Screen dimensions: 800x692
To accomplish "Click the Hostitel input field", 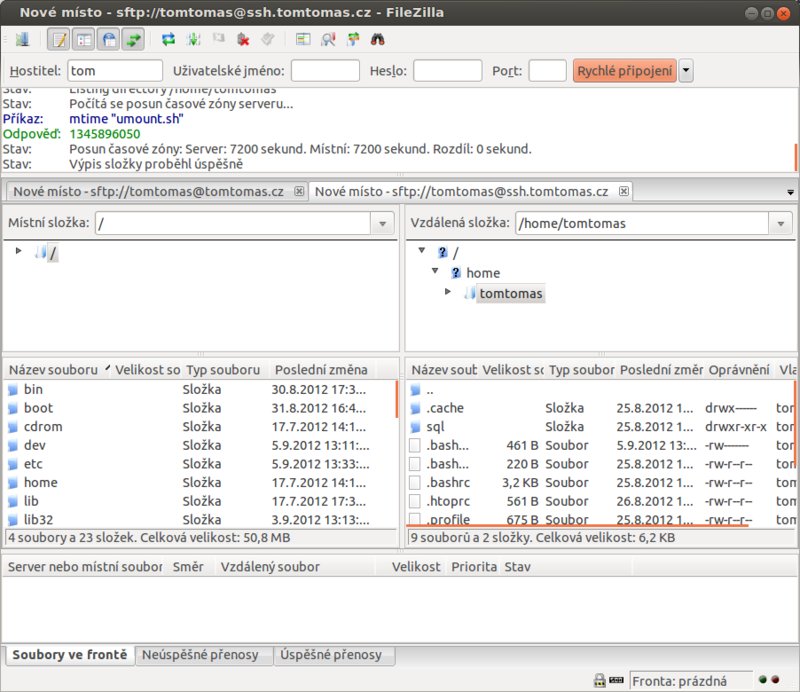I will click(x=115, y=70).
